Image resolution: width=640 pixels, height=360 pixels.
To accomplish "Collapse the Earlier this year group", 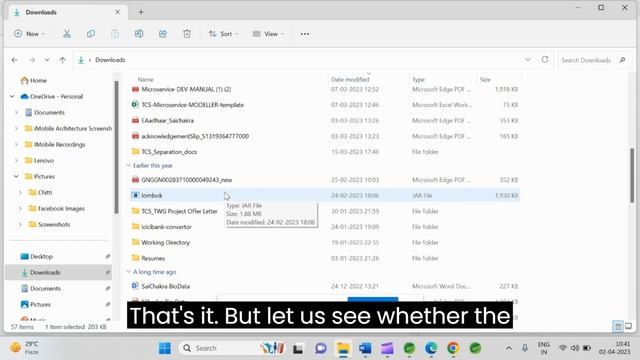I will click(x=129, y=166).
